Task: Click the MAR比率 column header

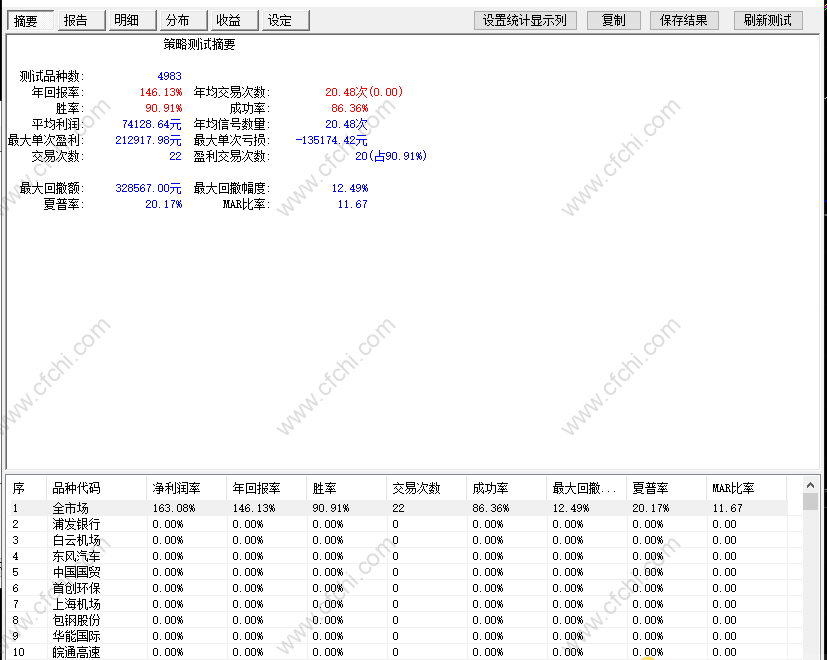Action: coord(746,489)
